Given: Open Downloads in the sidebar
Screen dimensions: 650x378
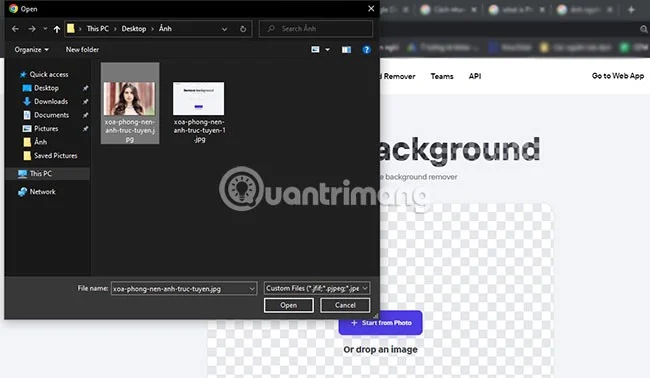Looking at the screenshot, I should click(x=51, y=102).
